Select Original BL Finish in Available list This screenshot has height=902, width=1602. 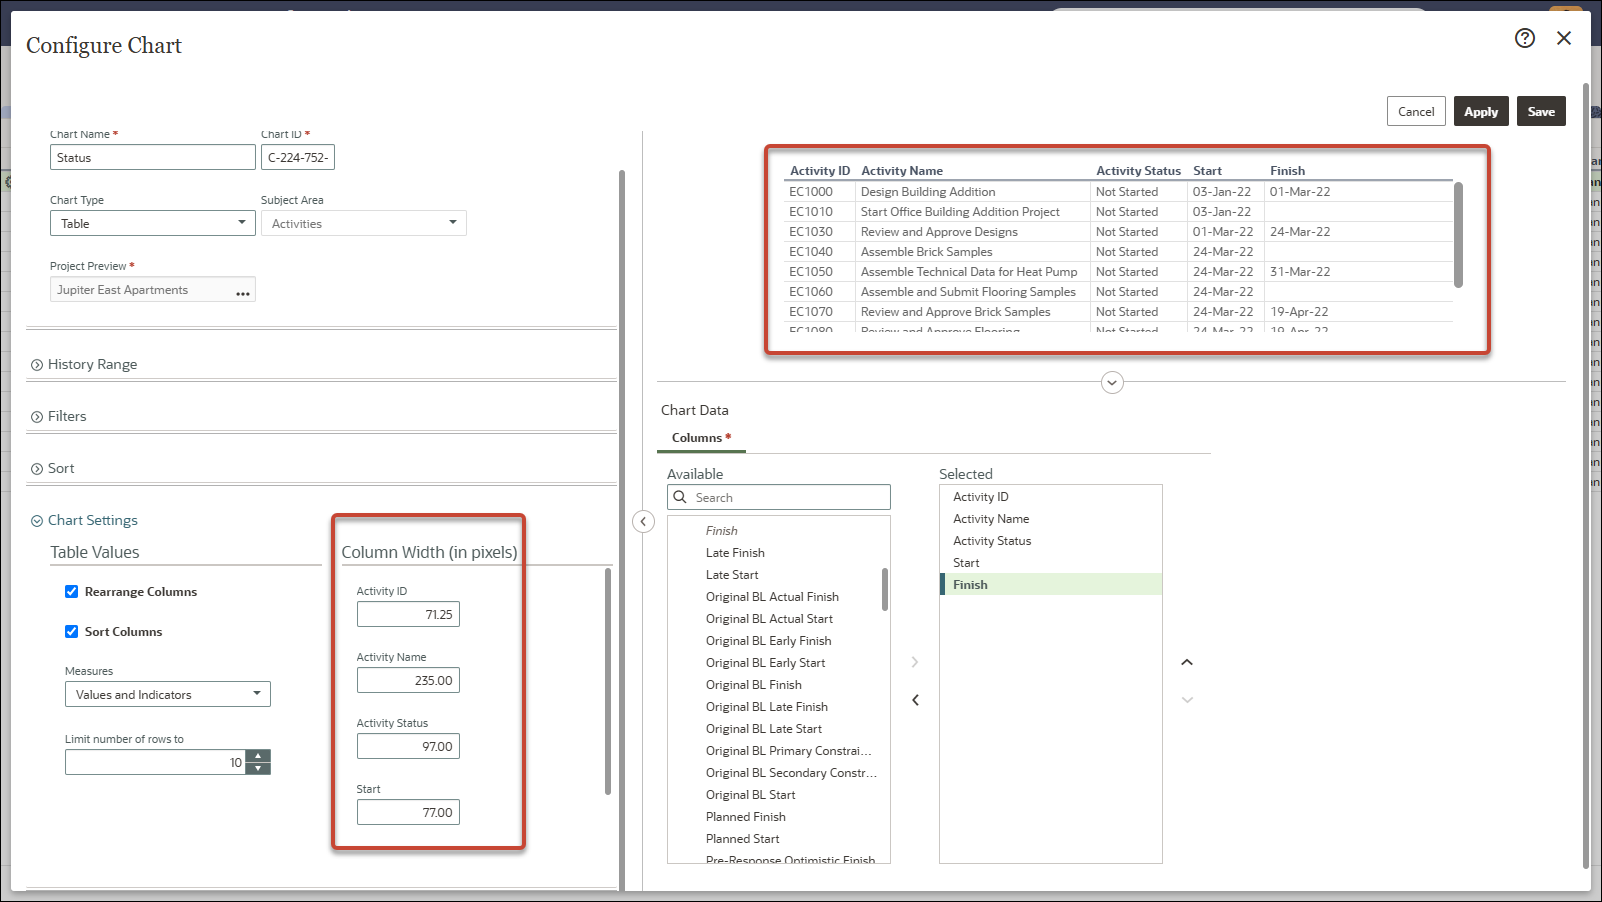[x=753, y=685]
